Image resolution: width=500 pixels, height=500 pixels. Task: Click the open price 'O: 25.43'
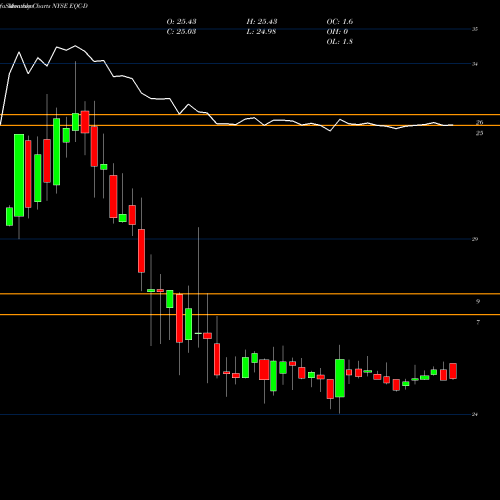(181, 22)
